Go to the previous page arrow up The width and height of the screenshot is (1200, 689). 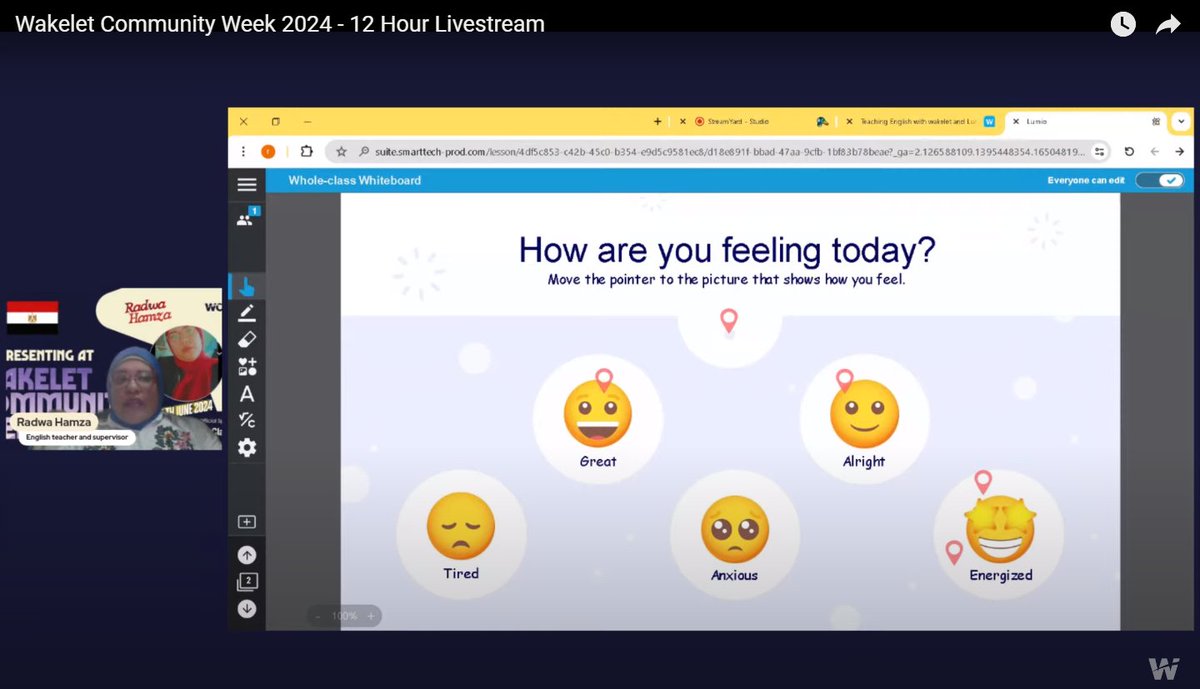coord(247,555)
